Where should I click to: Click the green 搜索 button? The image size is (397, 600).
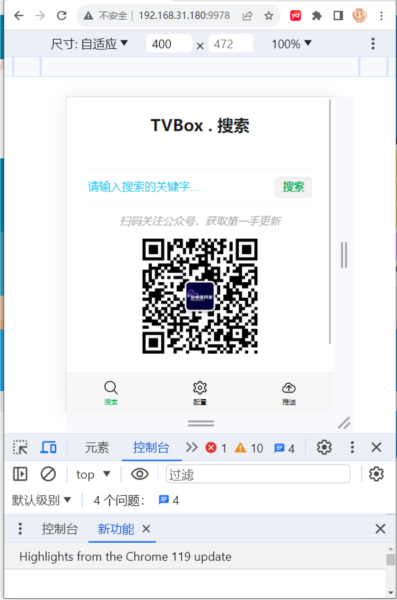point(293,187)
